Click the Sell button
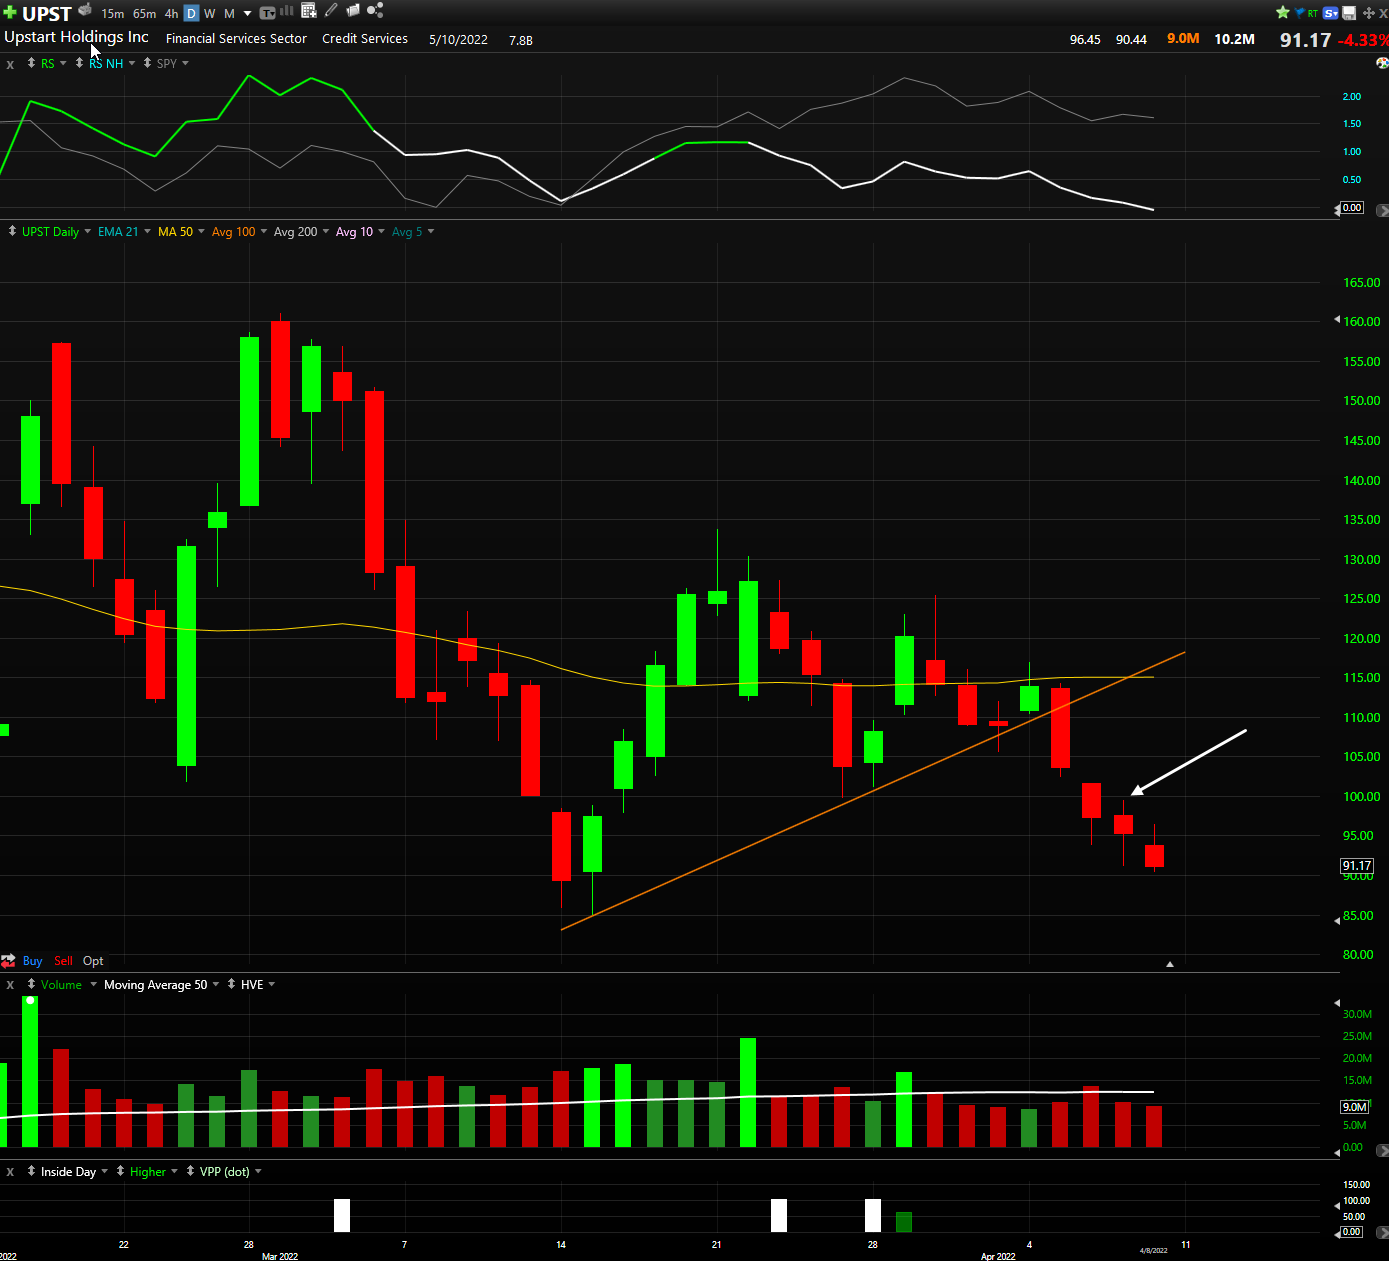 coord(63,960)
